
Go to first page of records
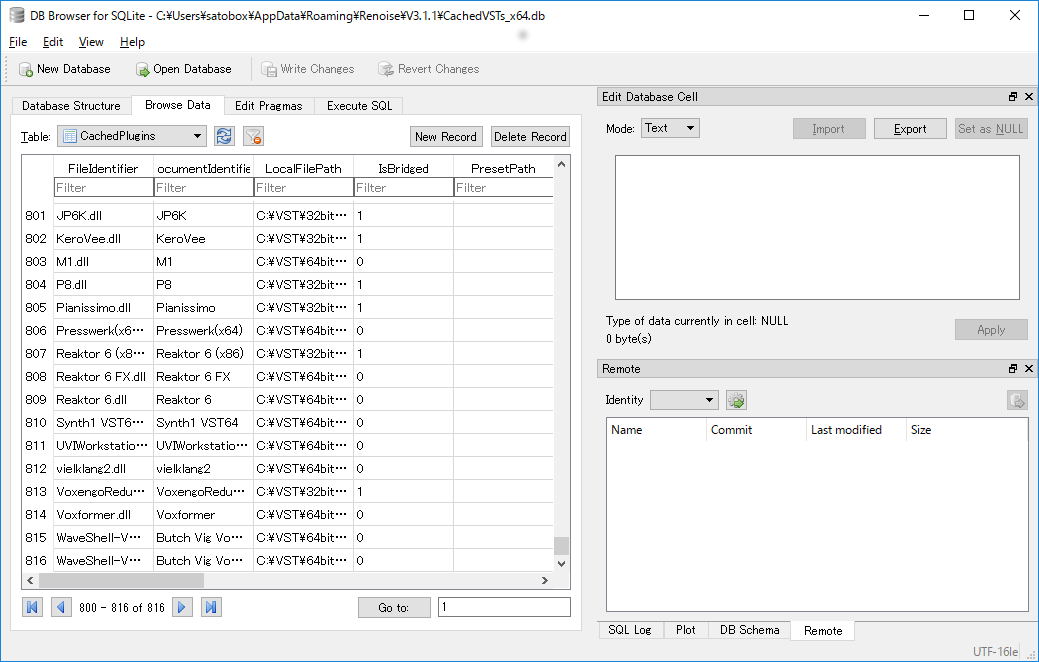(32, 607)
